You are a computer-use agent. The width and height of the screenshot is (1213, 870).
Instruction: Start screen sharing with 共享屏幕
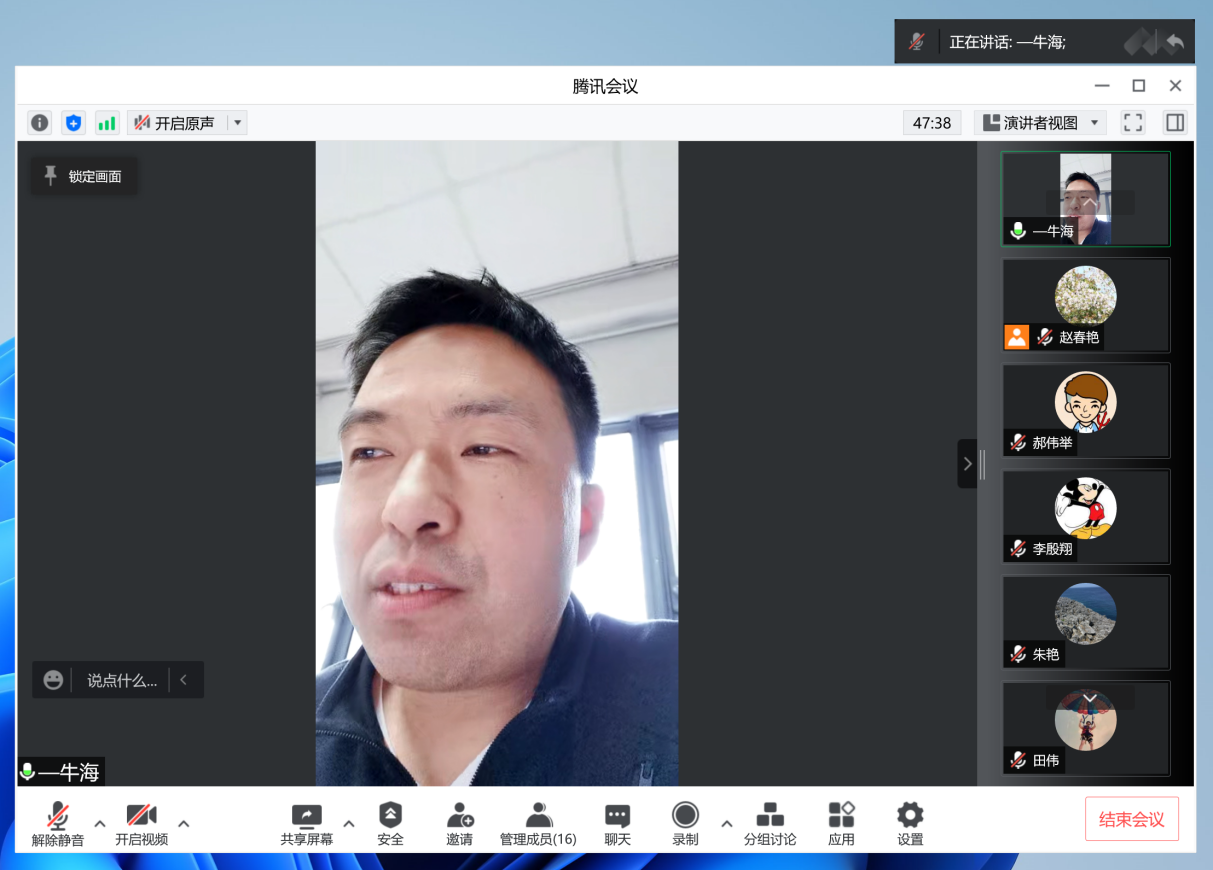[307, 824]
